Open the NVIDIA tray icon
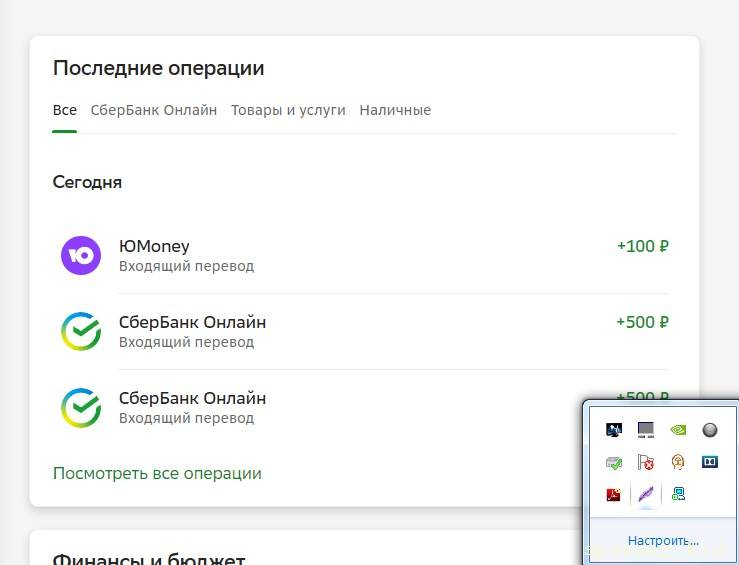Viewport: 739px width, 565px height. pos(678,430)
